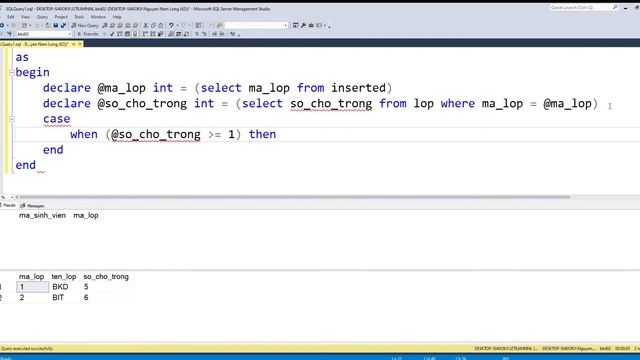
Task: Open the Project menu
Action: click(61, 17)
